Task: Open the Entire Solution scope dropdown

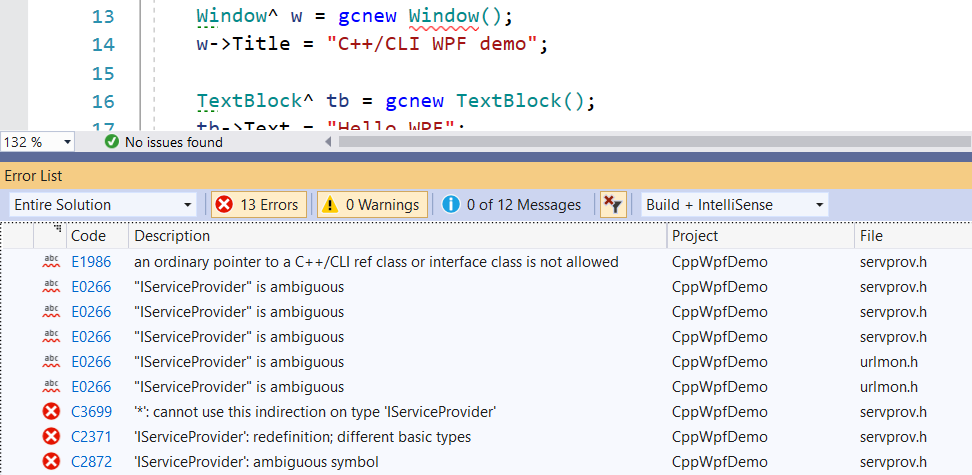Action: (x=103, y=205)
